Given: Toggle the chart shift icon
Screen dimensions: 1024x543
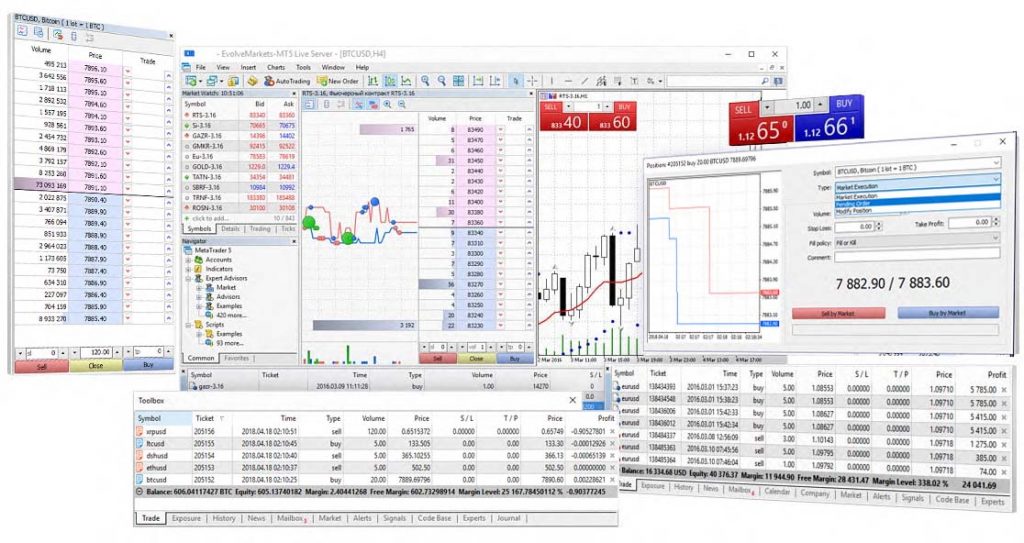Looking at the screenshot, I should [x=496, y=81].
